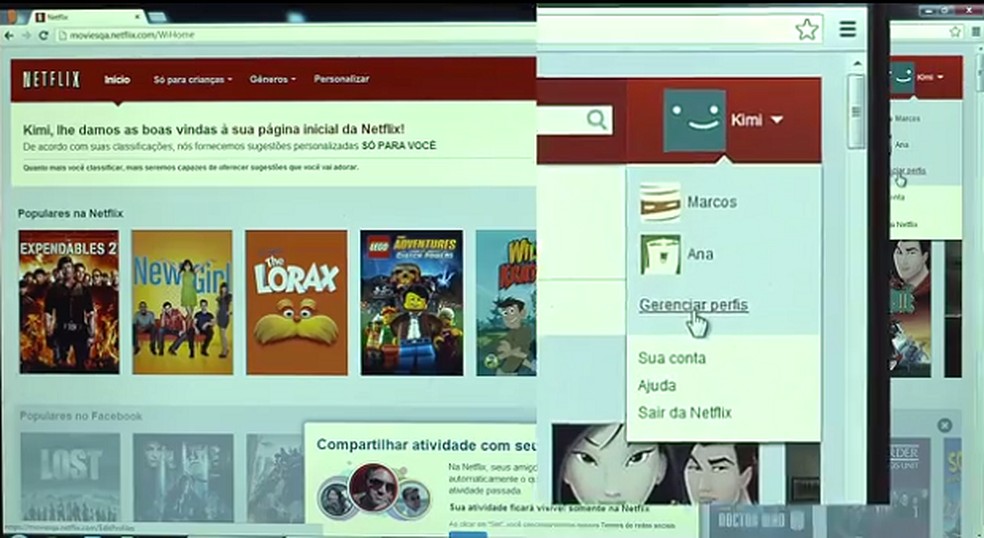984x538 pixels.
Task: Click the Kimi smiley avatar
Action: point(694,120)
